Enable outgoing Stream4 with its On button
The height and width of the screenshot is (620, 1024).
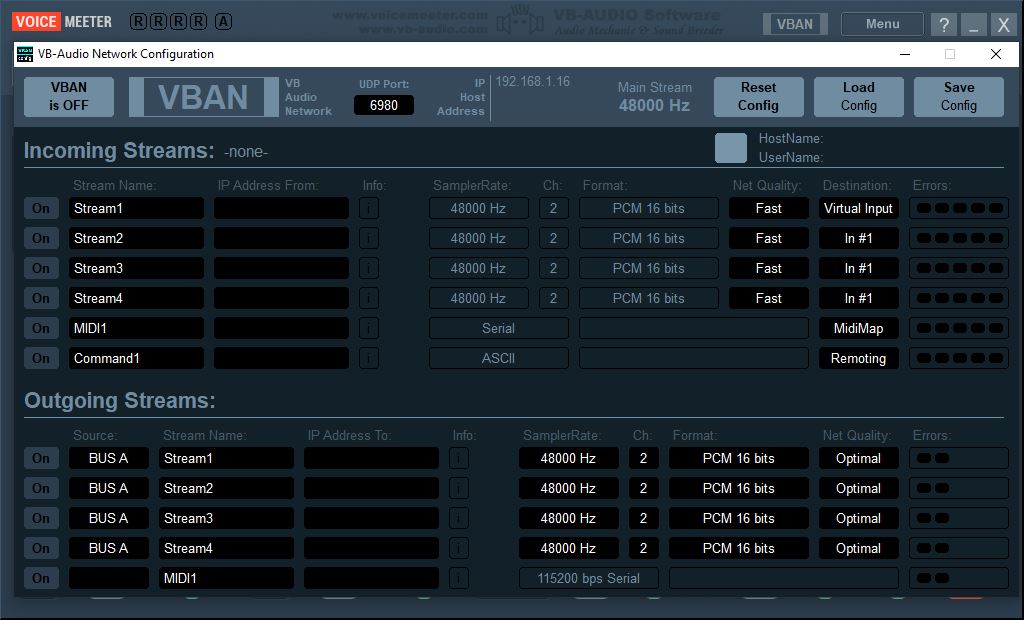point(41,549)
